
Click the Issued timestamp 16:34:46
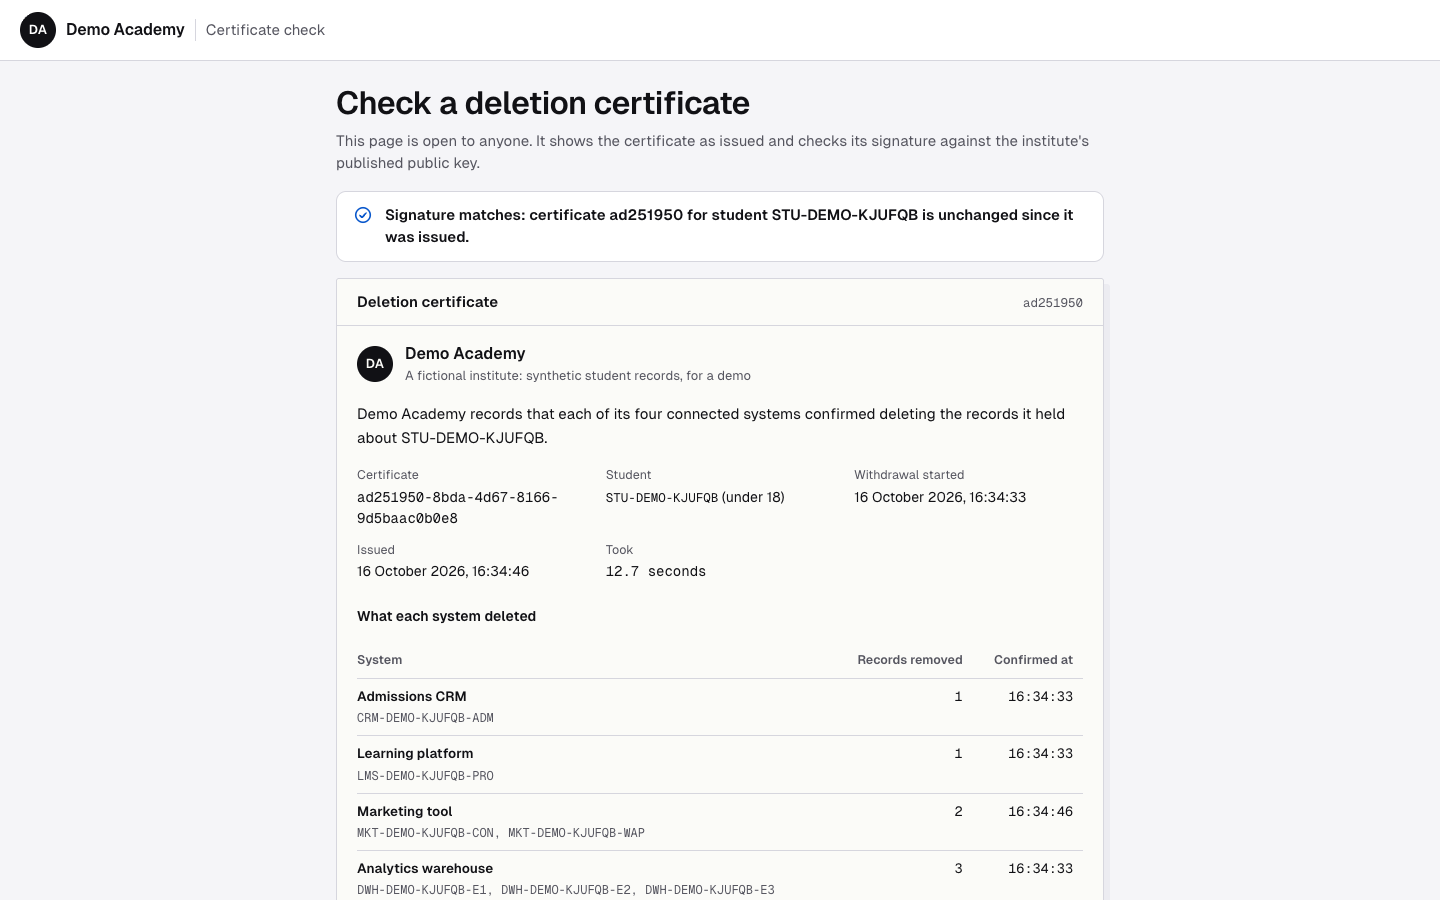pyautogui.click(x=443, y=571)
